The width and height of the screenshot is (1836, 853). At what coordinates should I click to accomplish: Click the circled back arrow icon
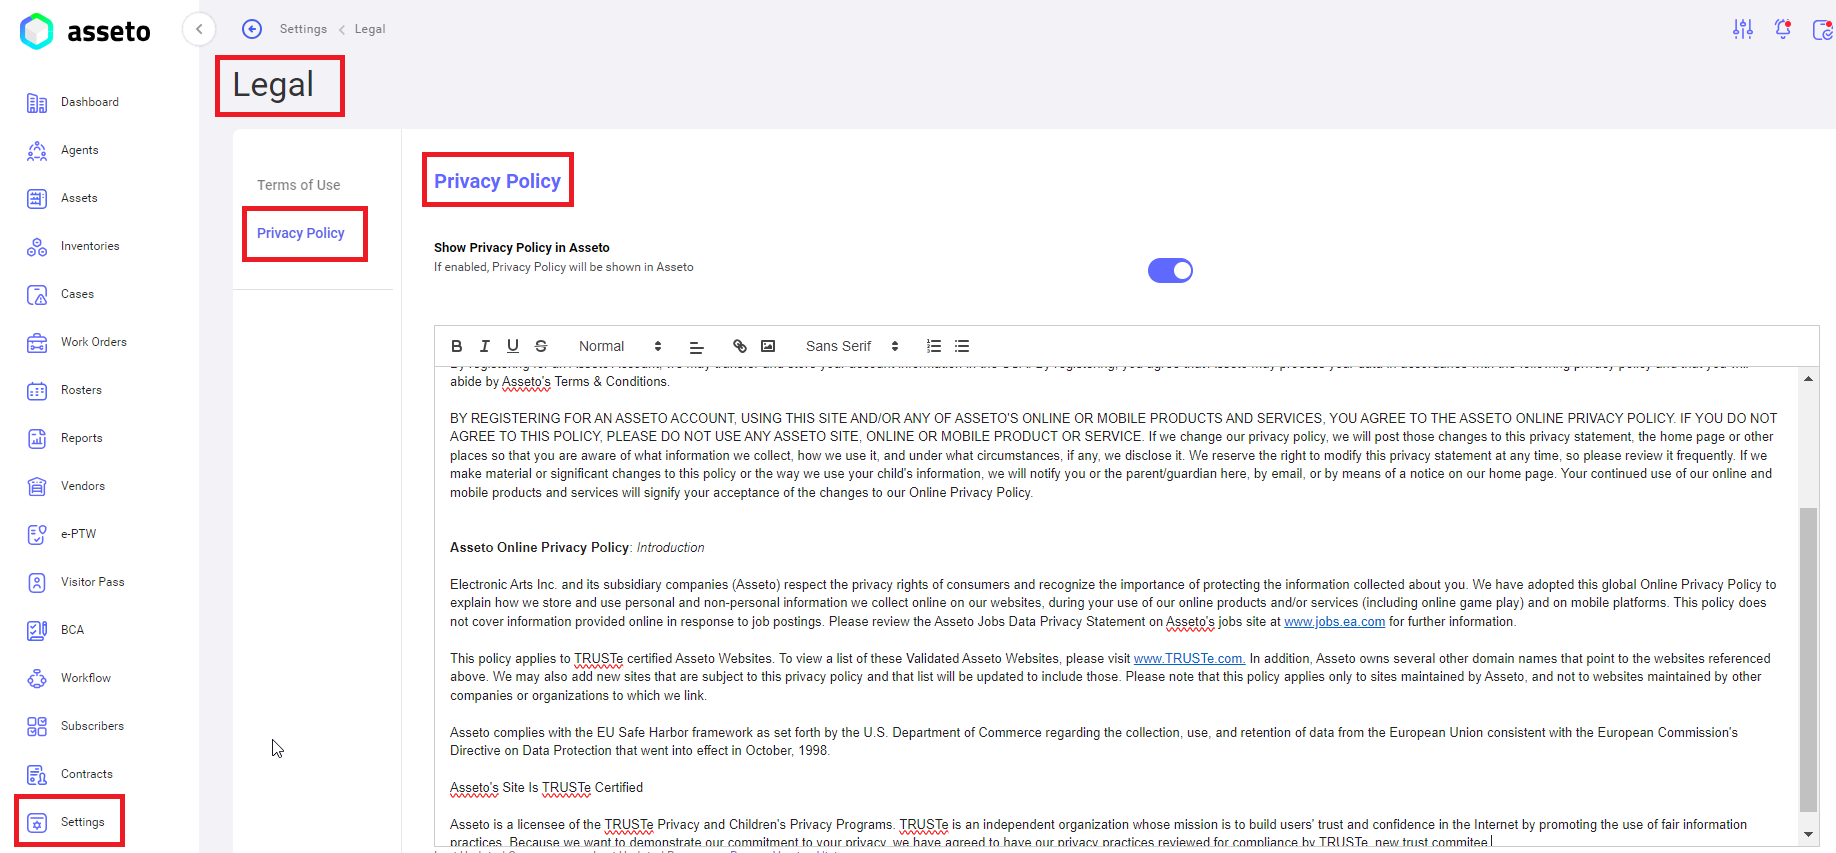[252, 29]
